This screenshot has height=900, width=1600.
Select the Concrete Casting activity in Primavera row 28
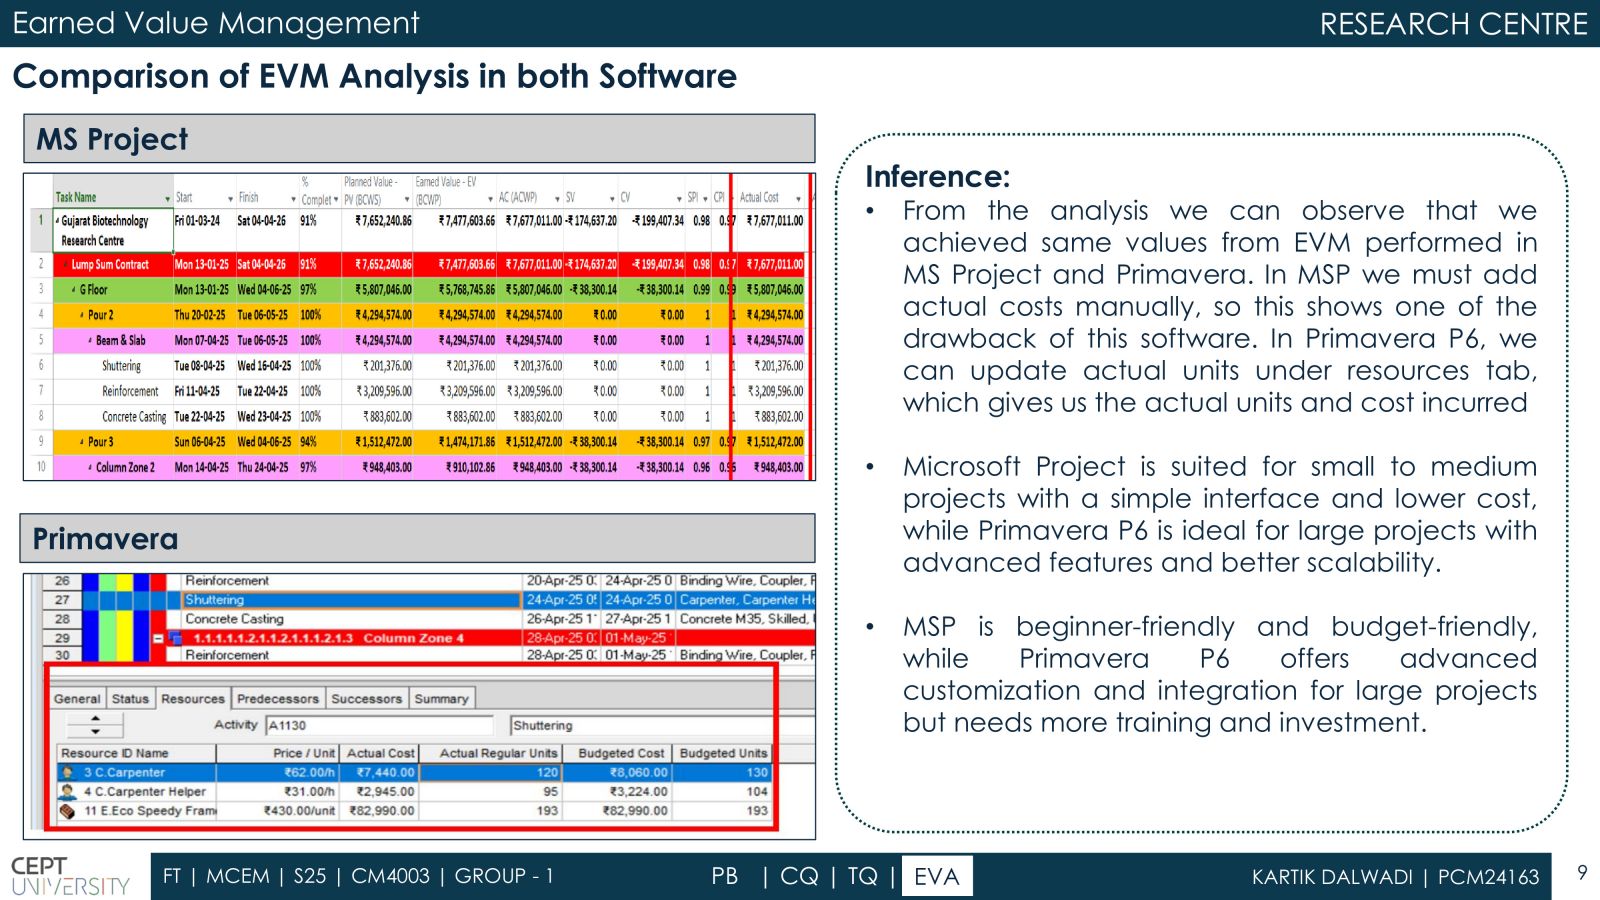[x=234, y=619]
